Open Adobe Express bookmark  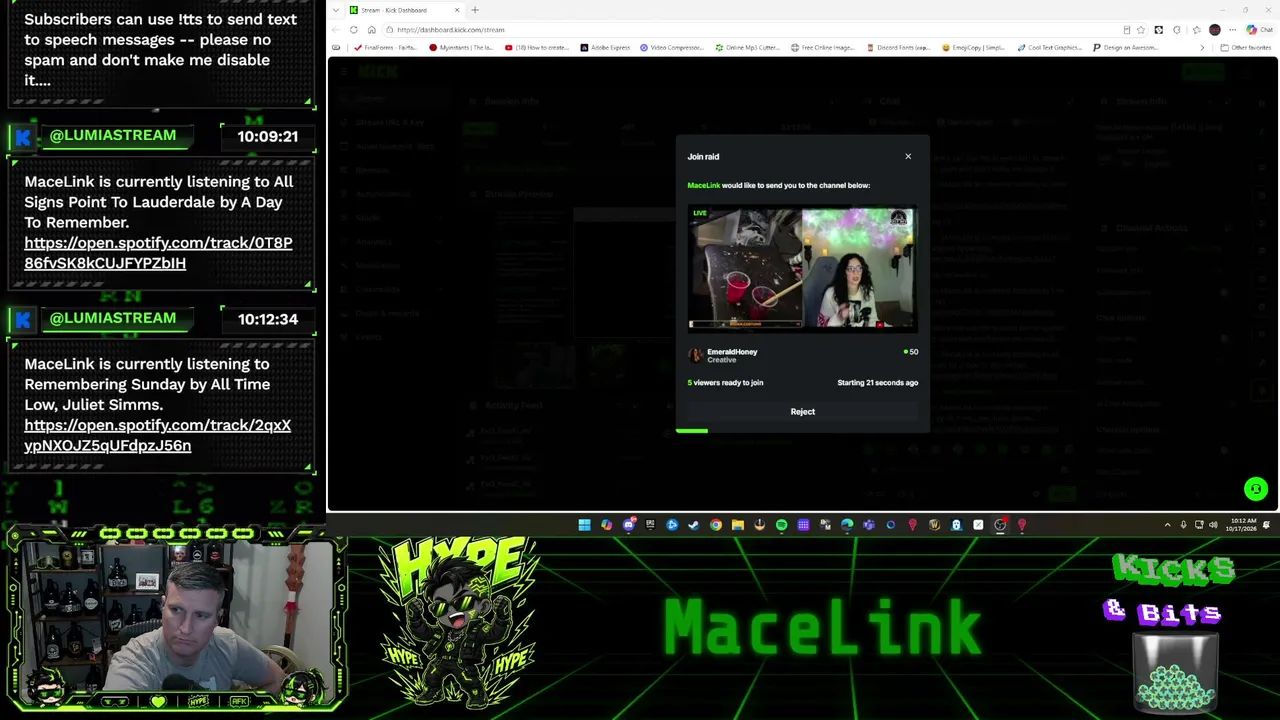tap(605, 47)
